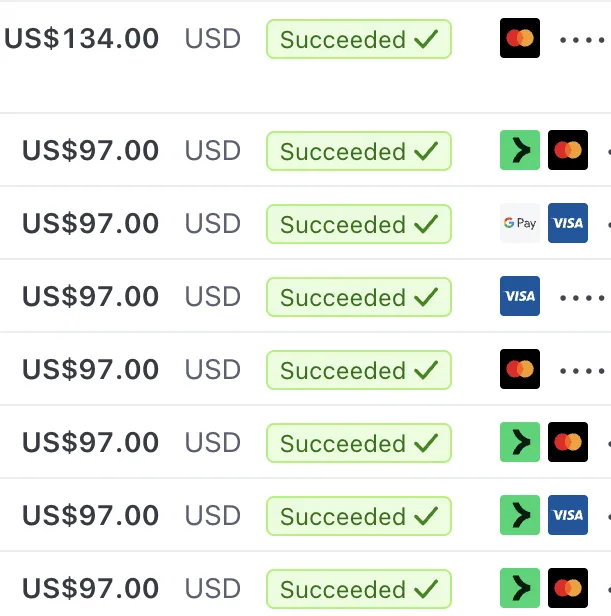
Task: Click the Succeeded badge in the Google Pay row
Action: (x=359, y=224)
